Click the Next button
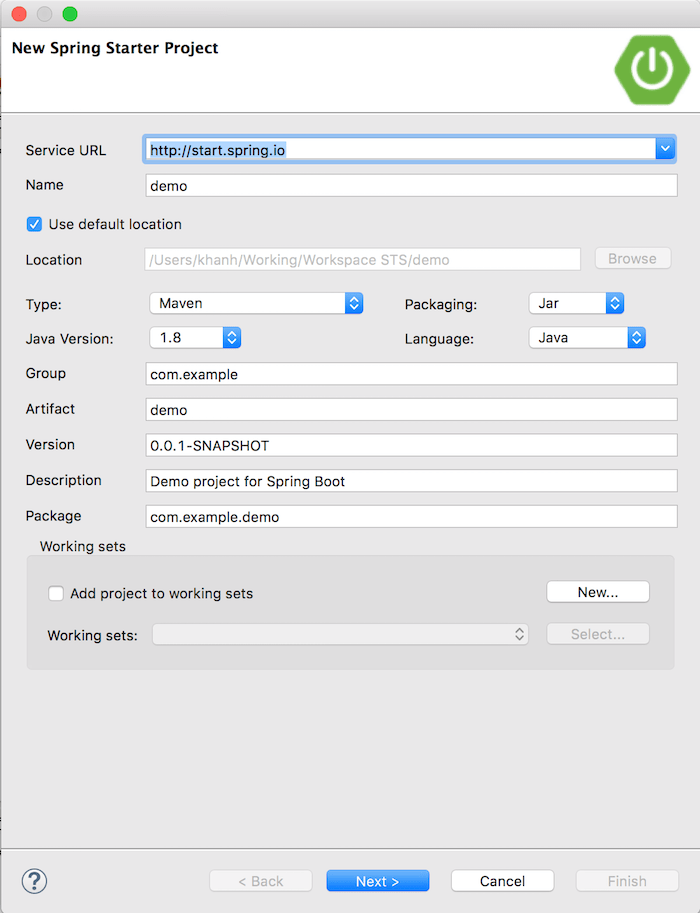Screen dimensions: 700x913 [377, 880]
